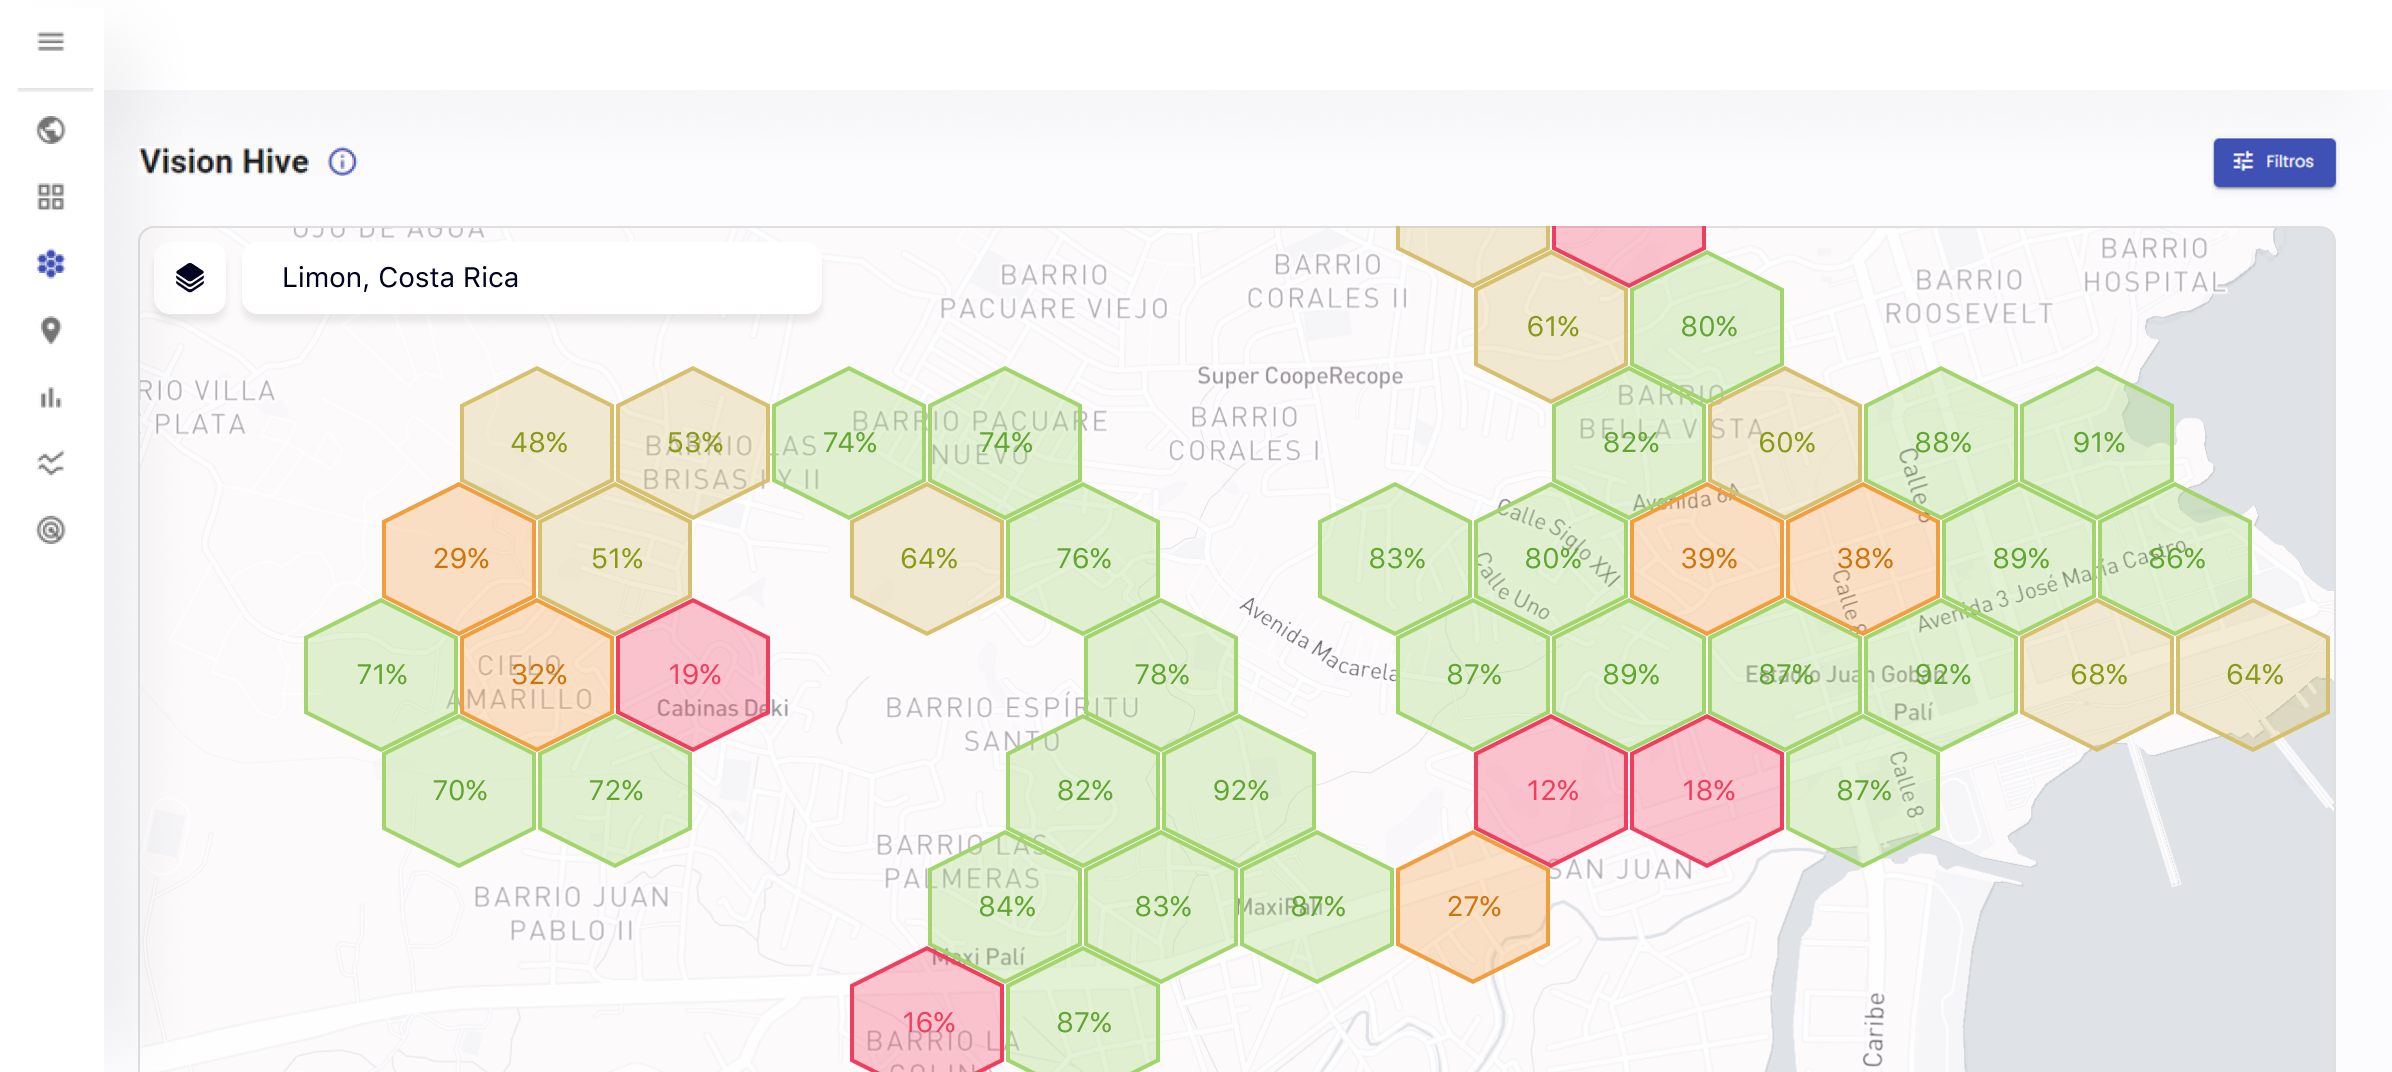Open the target radar sidebar icon
Image resolution: width=2392 pixels, height=1072 pixels.
pos(51,530)
